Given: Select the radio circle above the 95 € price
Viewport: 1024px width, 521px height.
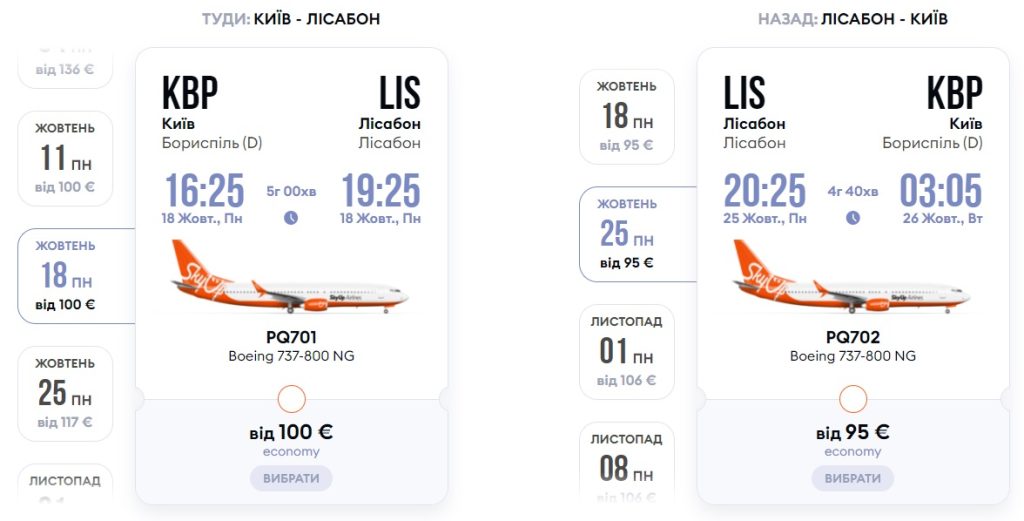Looking at the screenshot, I should pyautogui.click(x=853, y=400).
